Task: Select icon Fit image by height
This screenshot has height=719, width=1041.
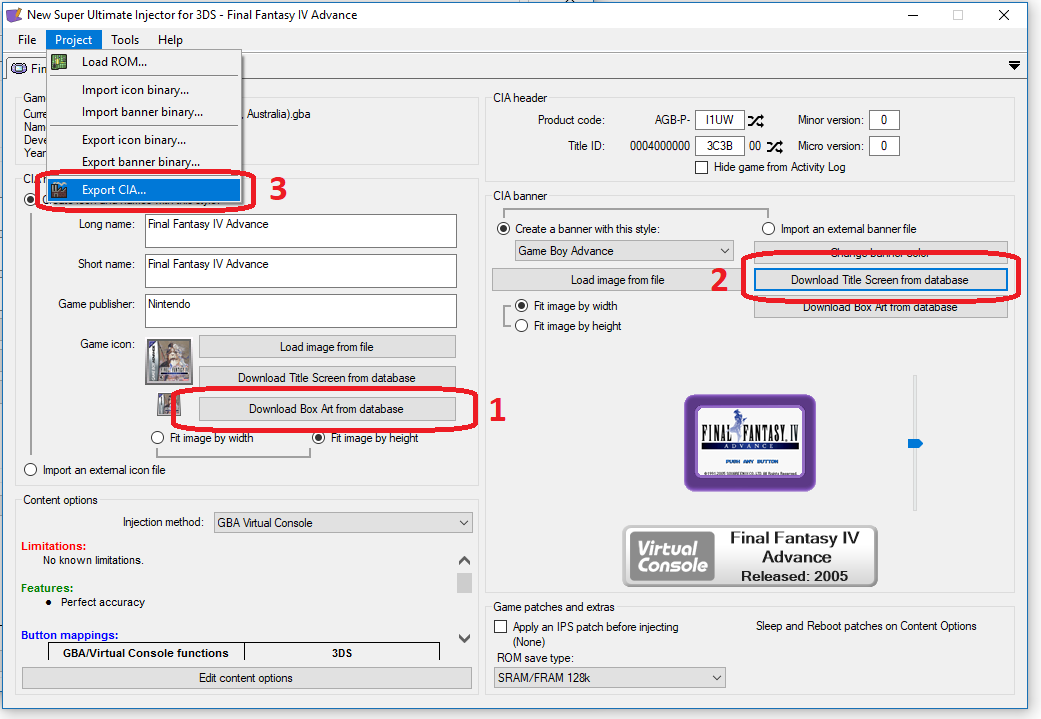Action: tap(319, 438)
